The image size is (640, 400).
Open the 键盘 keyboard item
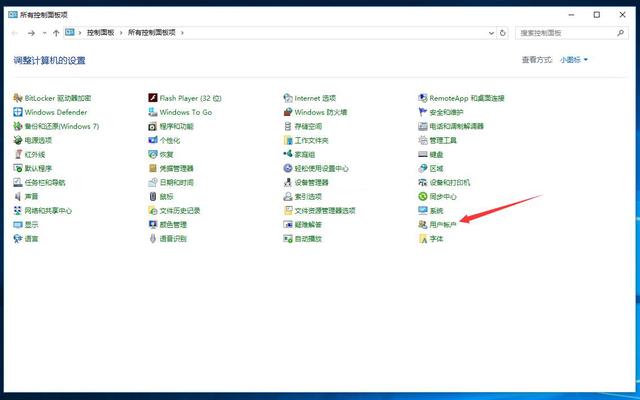coord(431,154)
